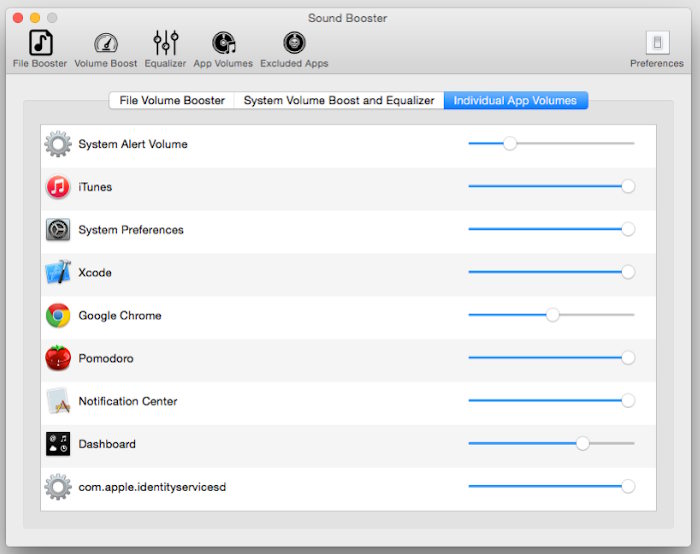
Task: Click the System Preferences volume slider
Action: (552, 229)
